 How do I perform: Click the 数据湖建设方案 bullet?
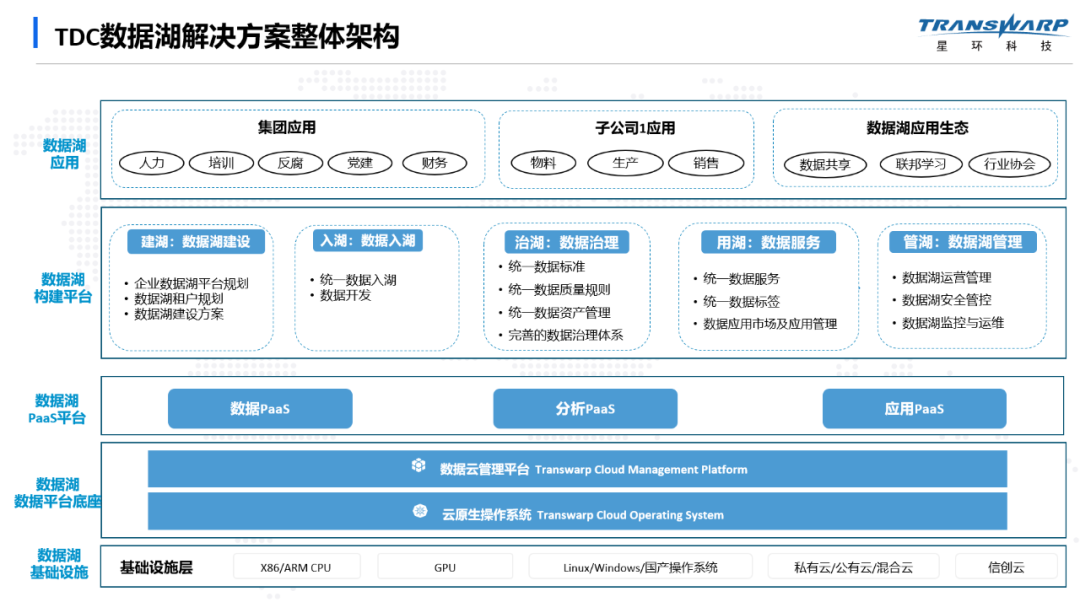(178, 314)
